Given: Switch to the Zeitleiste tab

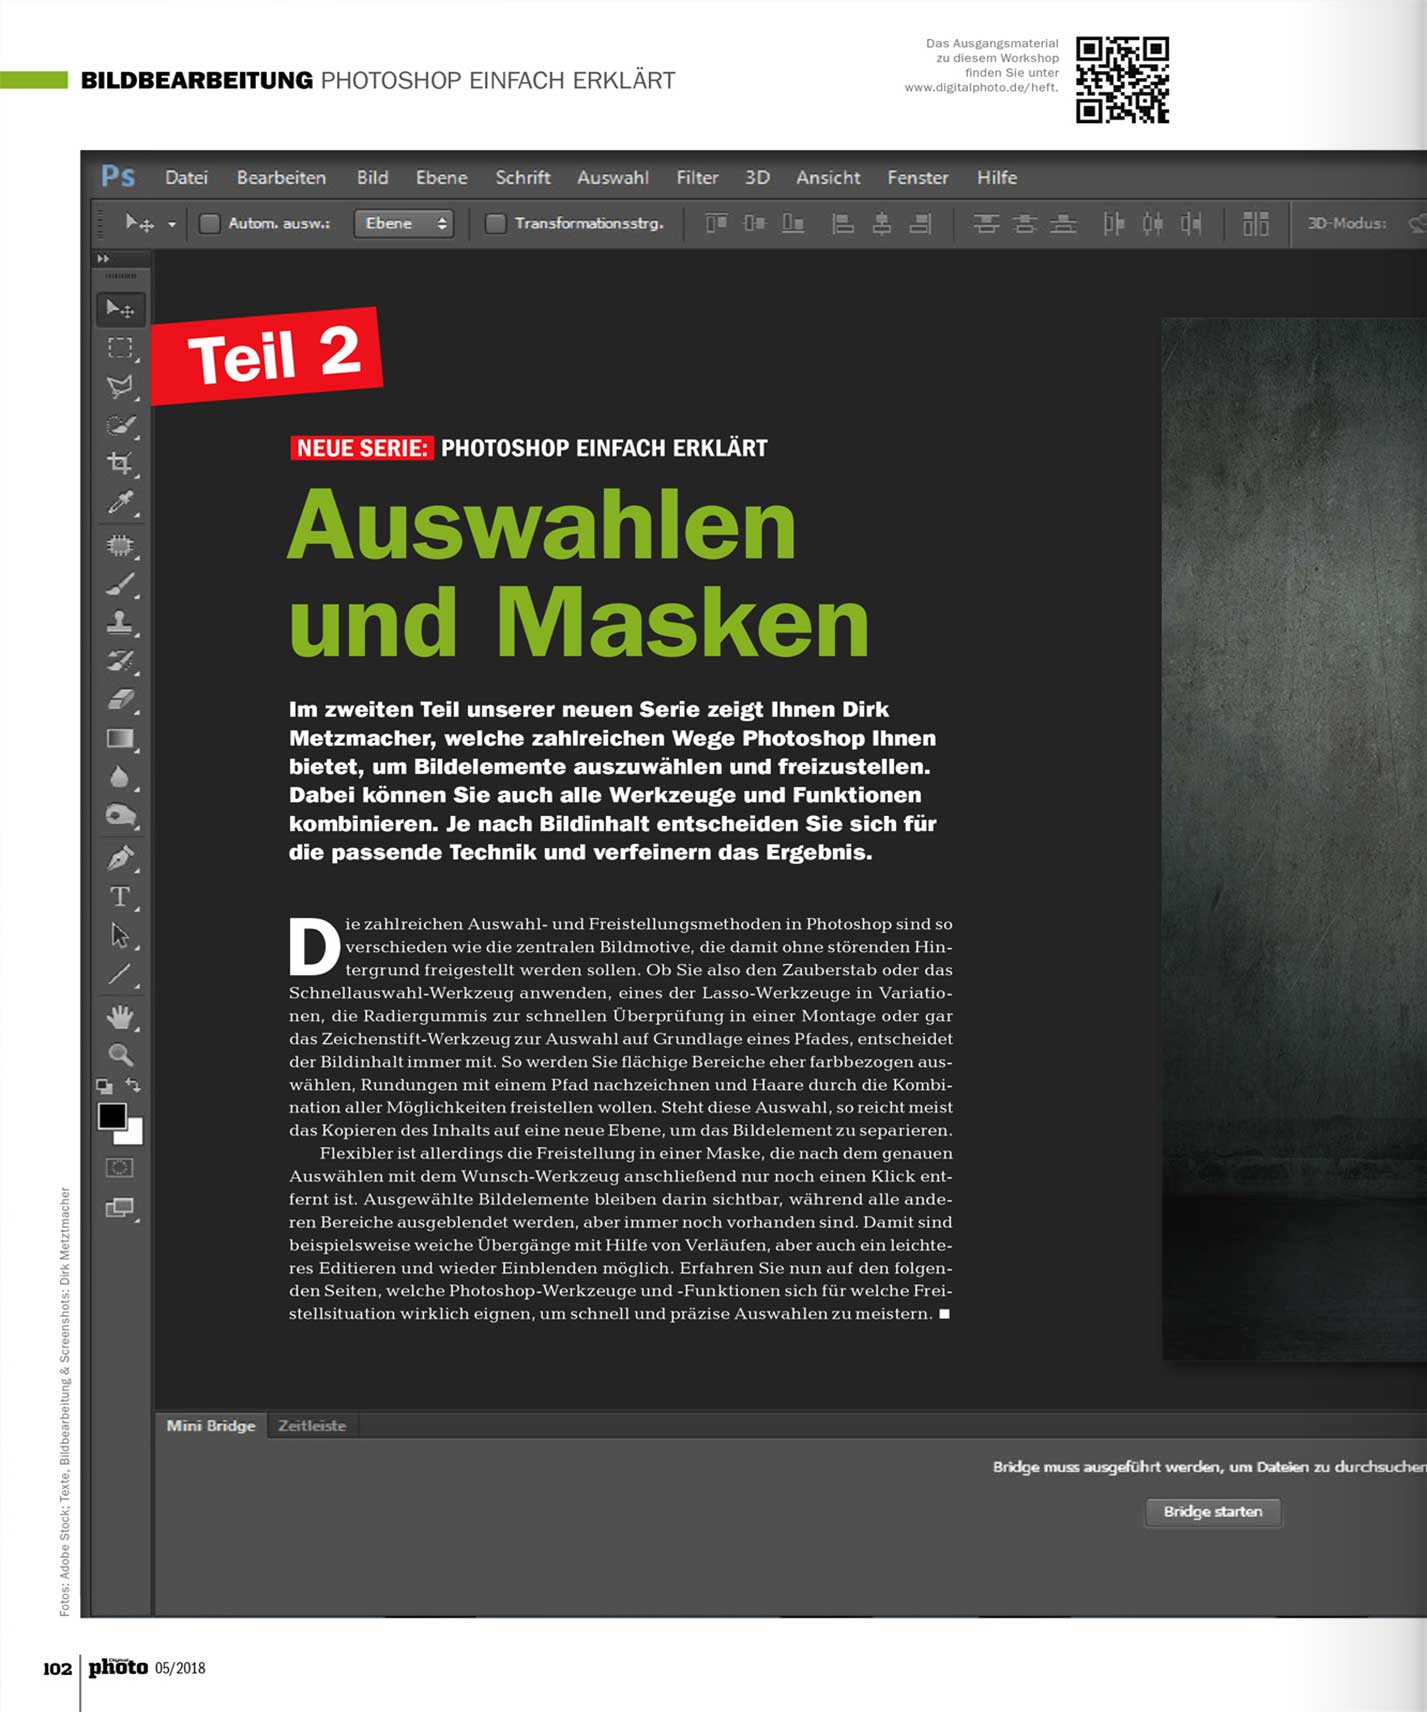Looking at the screenshot, I should coord(312,1425).
